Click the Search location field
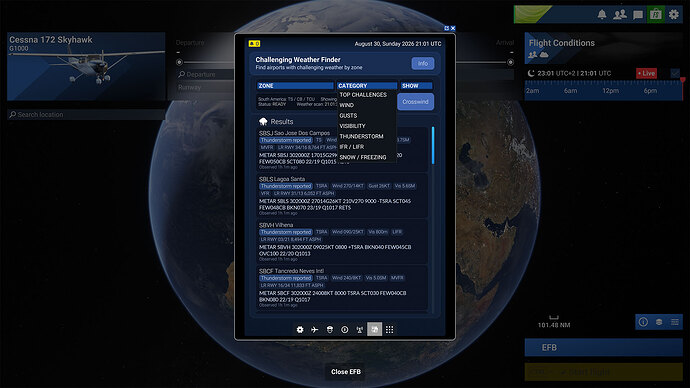This screenshot has width=690, height=388. point(86,114)
